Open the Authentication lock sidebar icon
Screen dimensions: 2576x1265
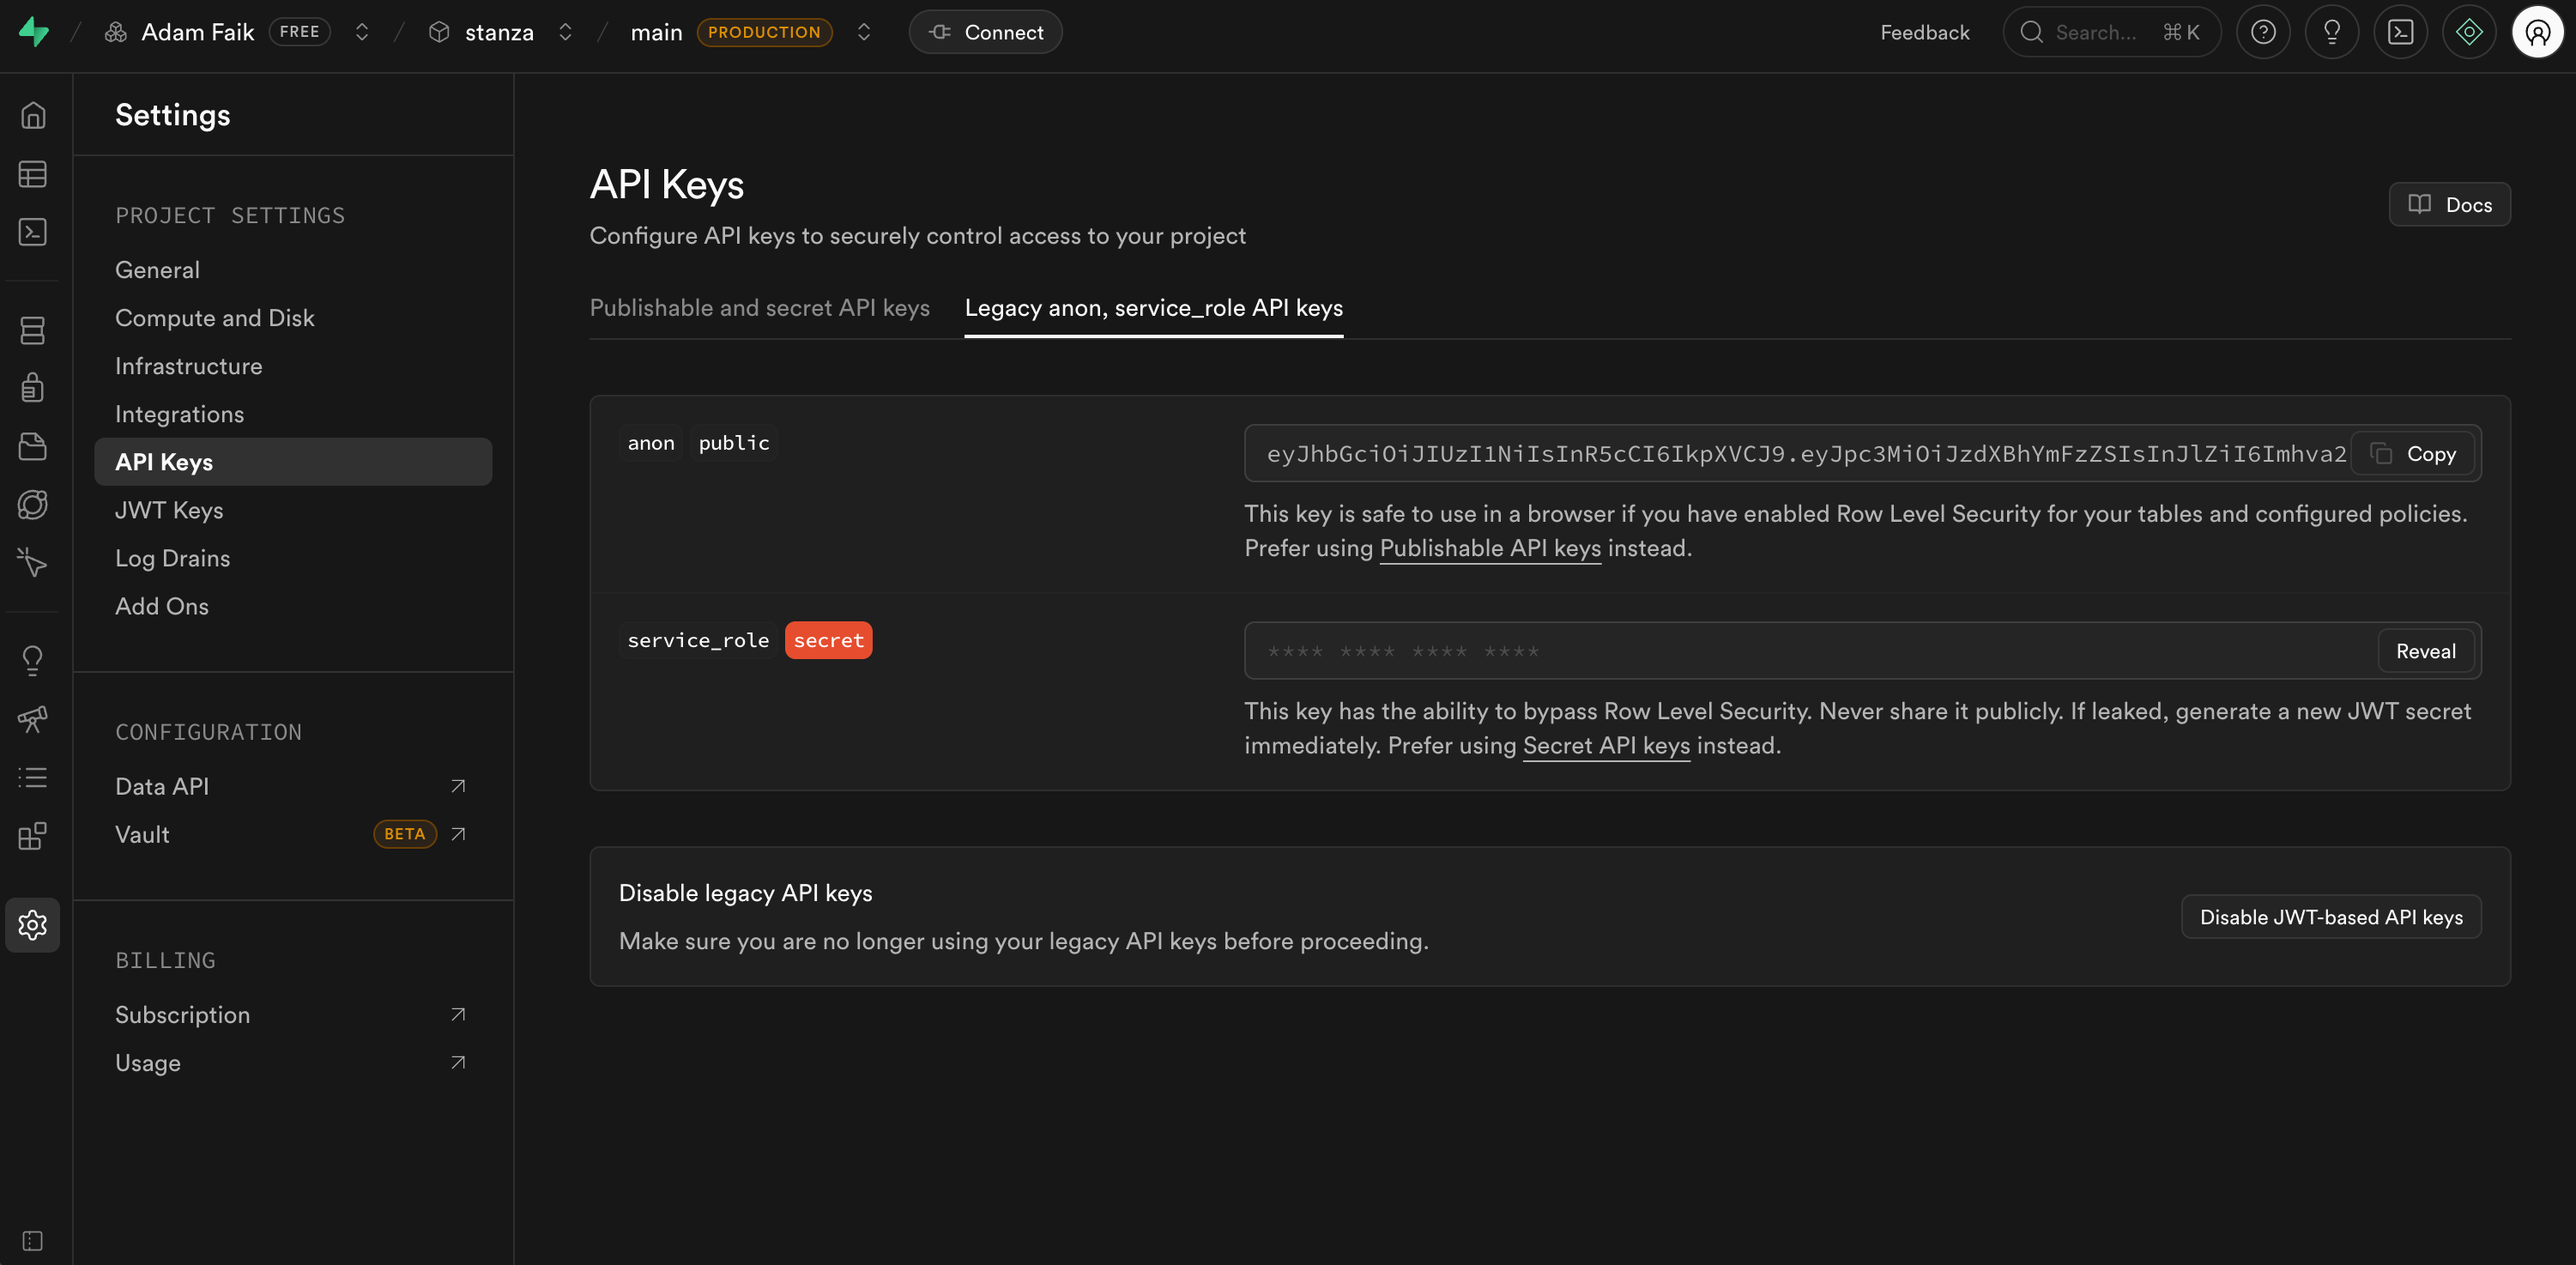point(33,387)
